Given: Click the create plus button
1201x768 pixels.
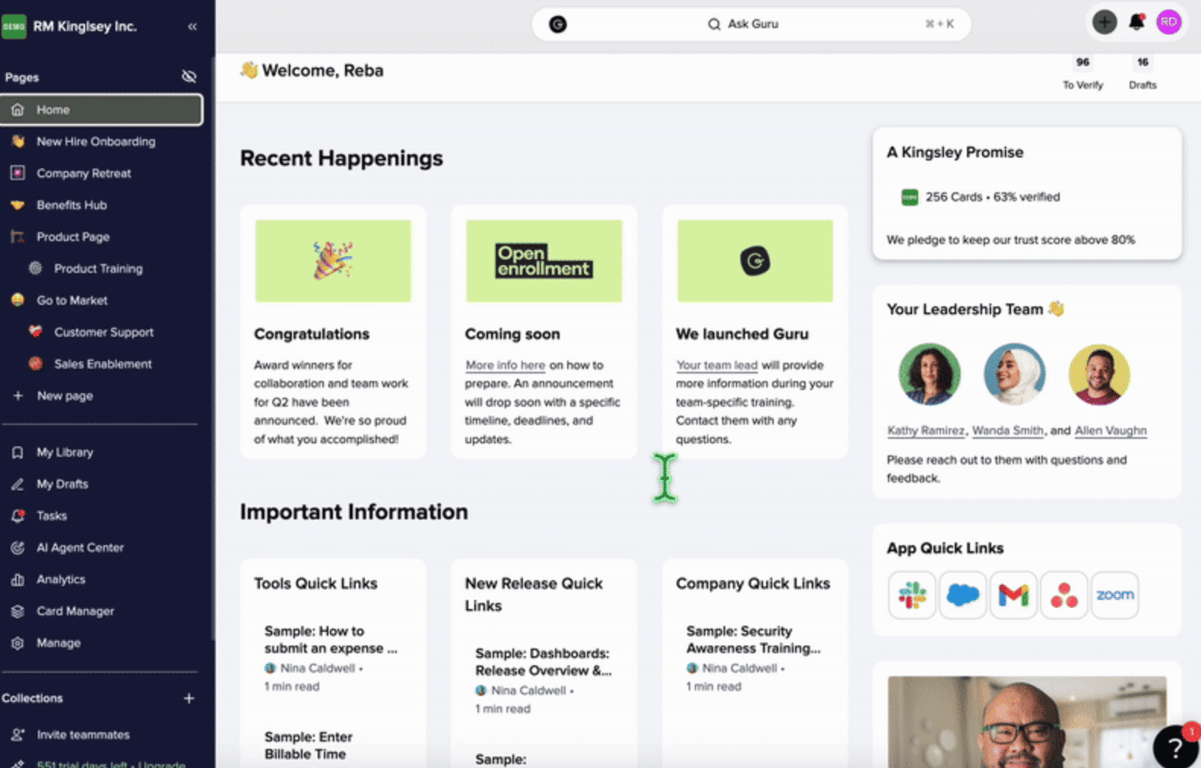Looking at the screenshot, I should coord(1104,22).
